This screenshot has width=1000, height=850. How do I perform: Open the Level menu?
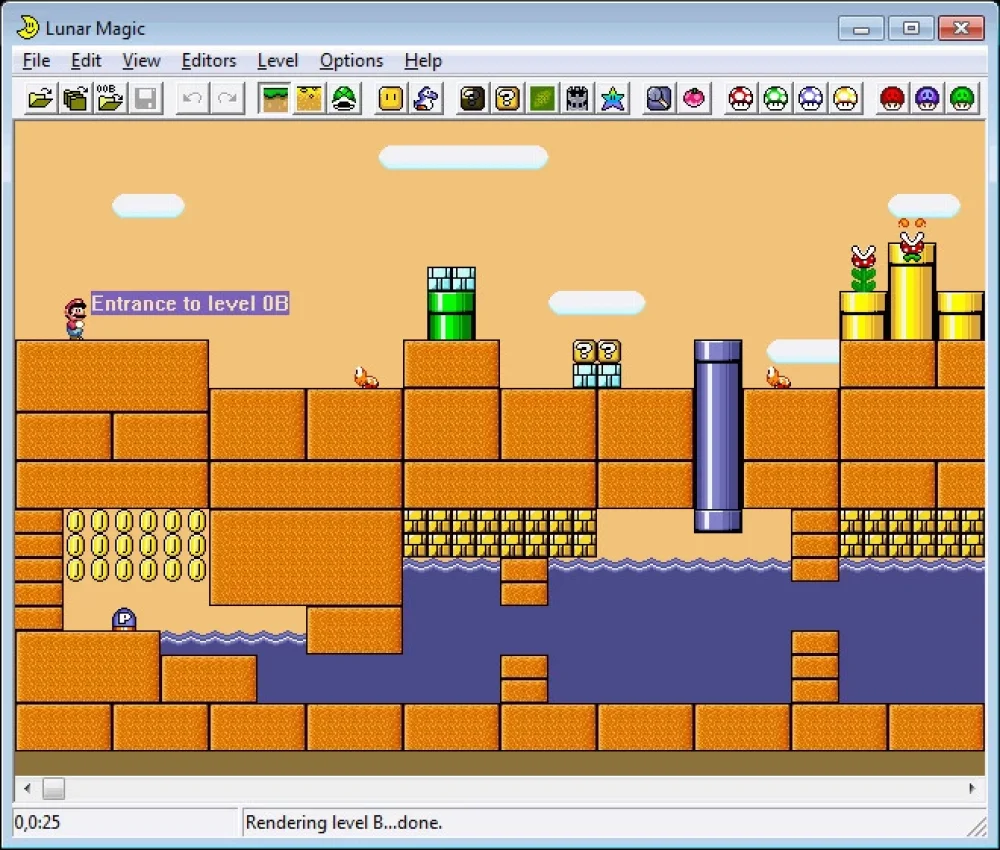pos(277,61)
